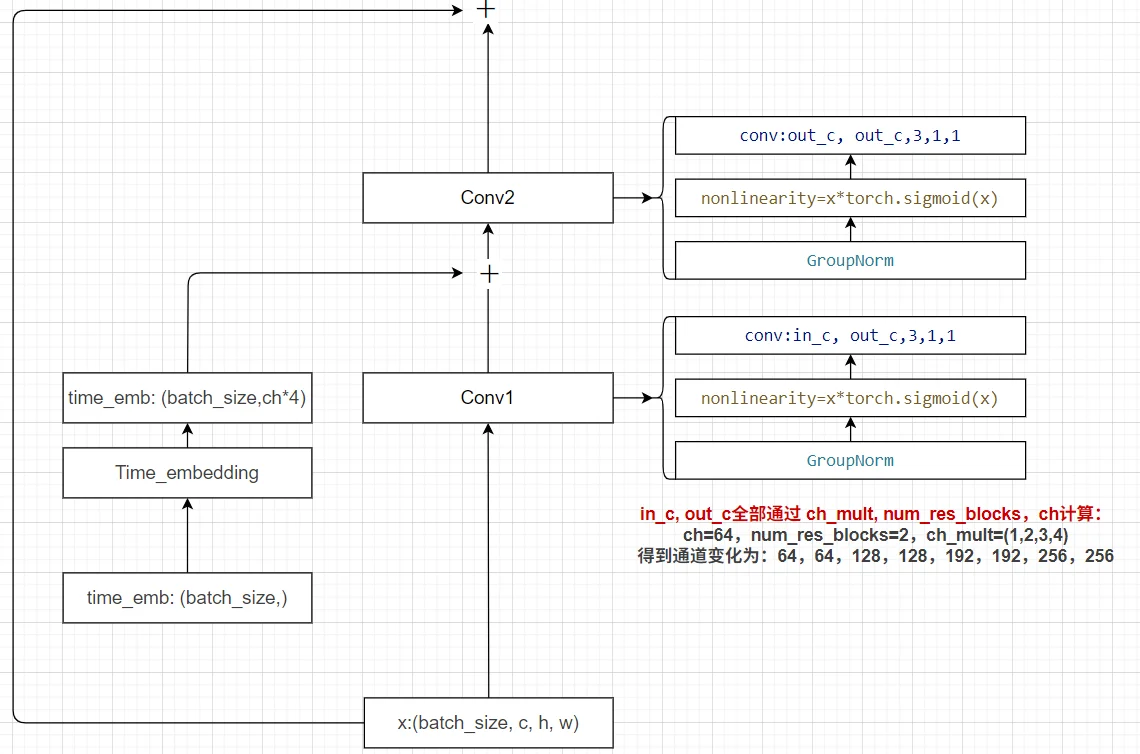Select the bottom nonlinearity sigmoid box

coord(849,397)
